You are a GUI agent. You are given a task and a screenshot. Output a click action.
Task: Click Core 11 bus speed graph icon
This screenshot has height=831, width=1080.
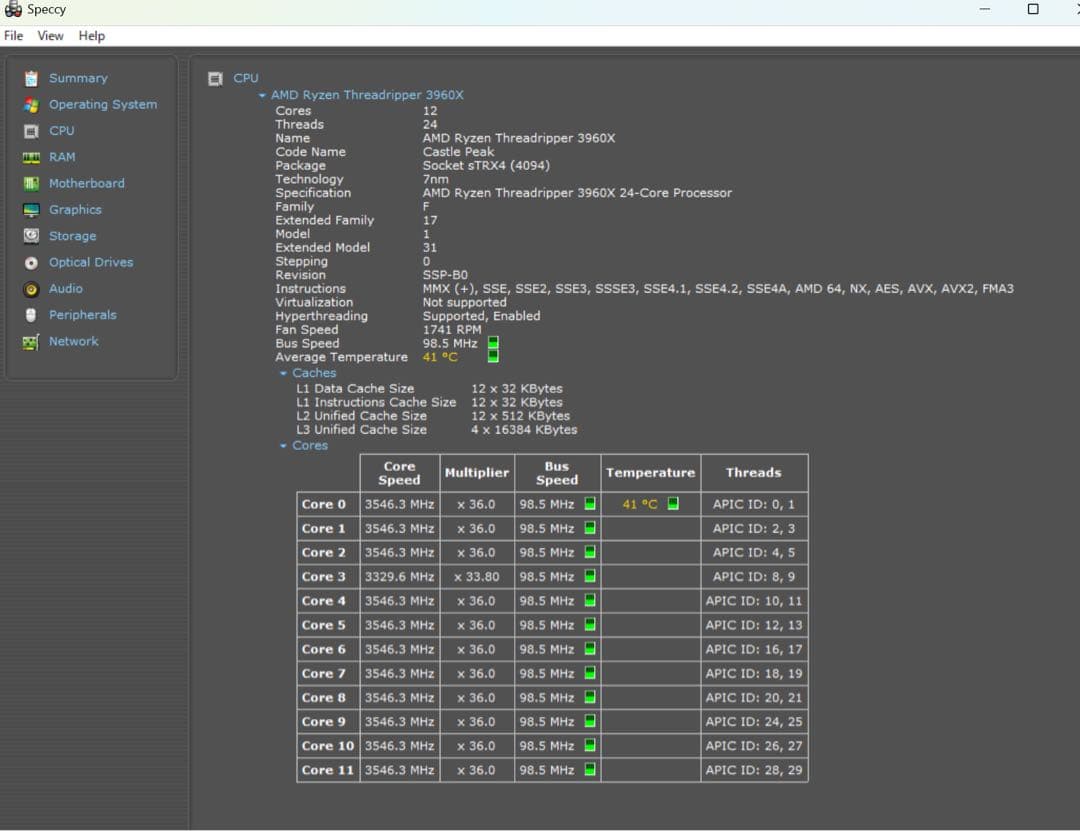[x=590, y=770]
